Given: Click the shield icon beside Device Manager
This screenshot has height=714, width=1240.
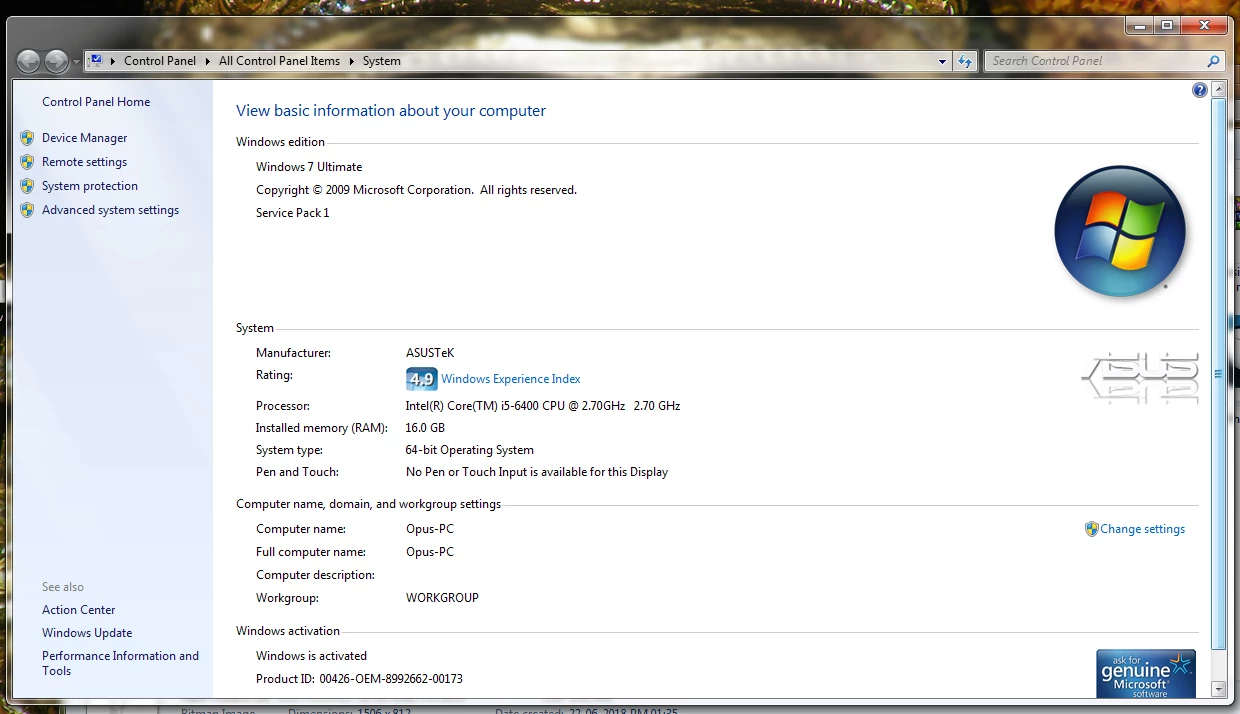Looking at the screenshot, I should (x=27, y=138).
